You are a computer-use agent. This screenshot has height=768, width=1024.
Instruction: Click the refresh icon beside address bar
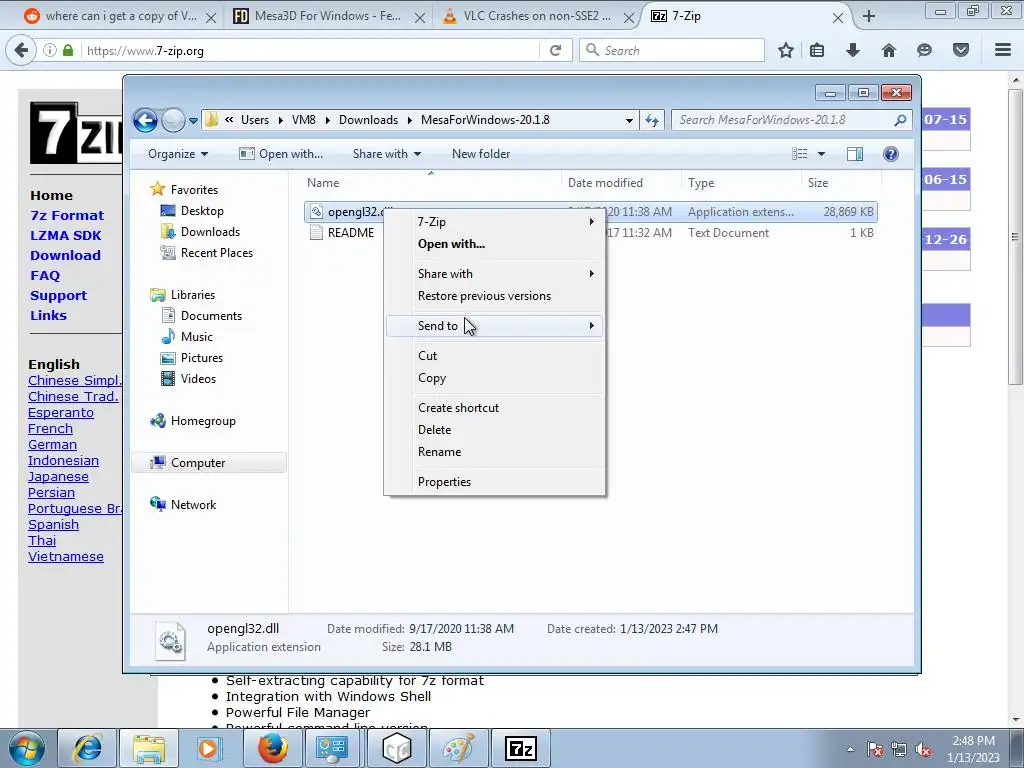point(652,120)
